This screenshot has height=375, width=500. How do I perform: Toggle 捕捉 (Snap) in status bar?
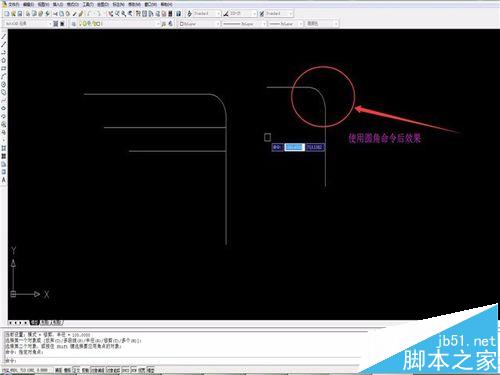pyautogui.click(x=58, y=370)
